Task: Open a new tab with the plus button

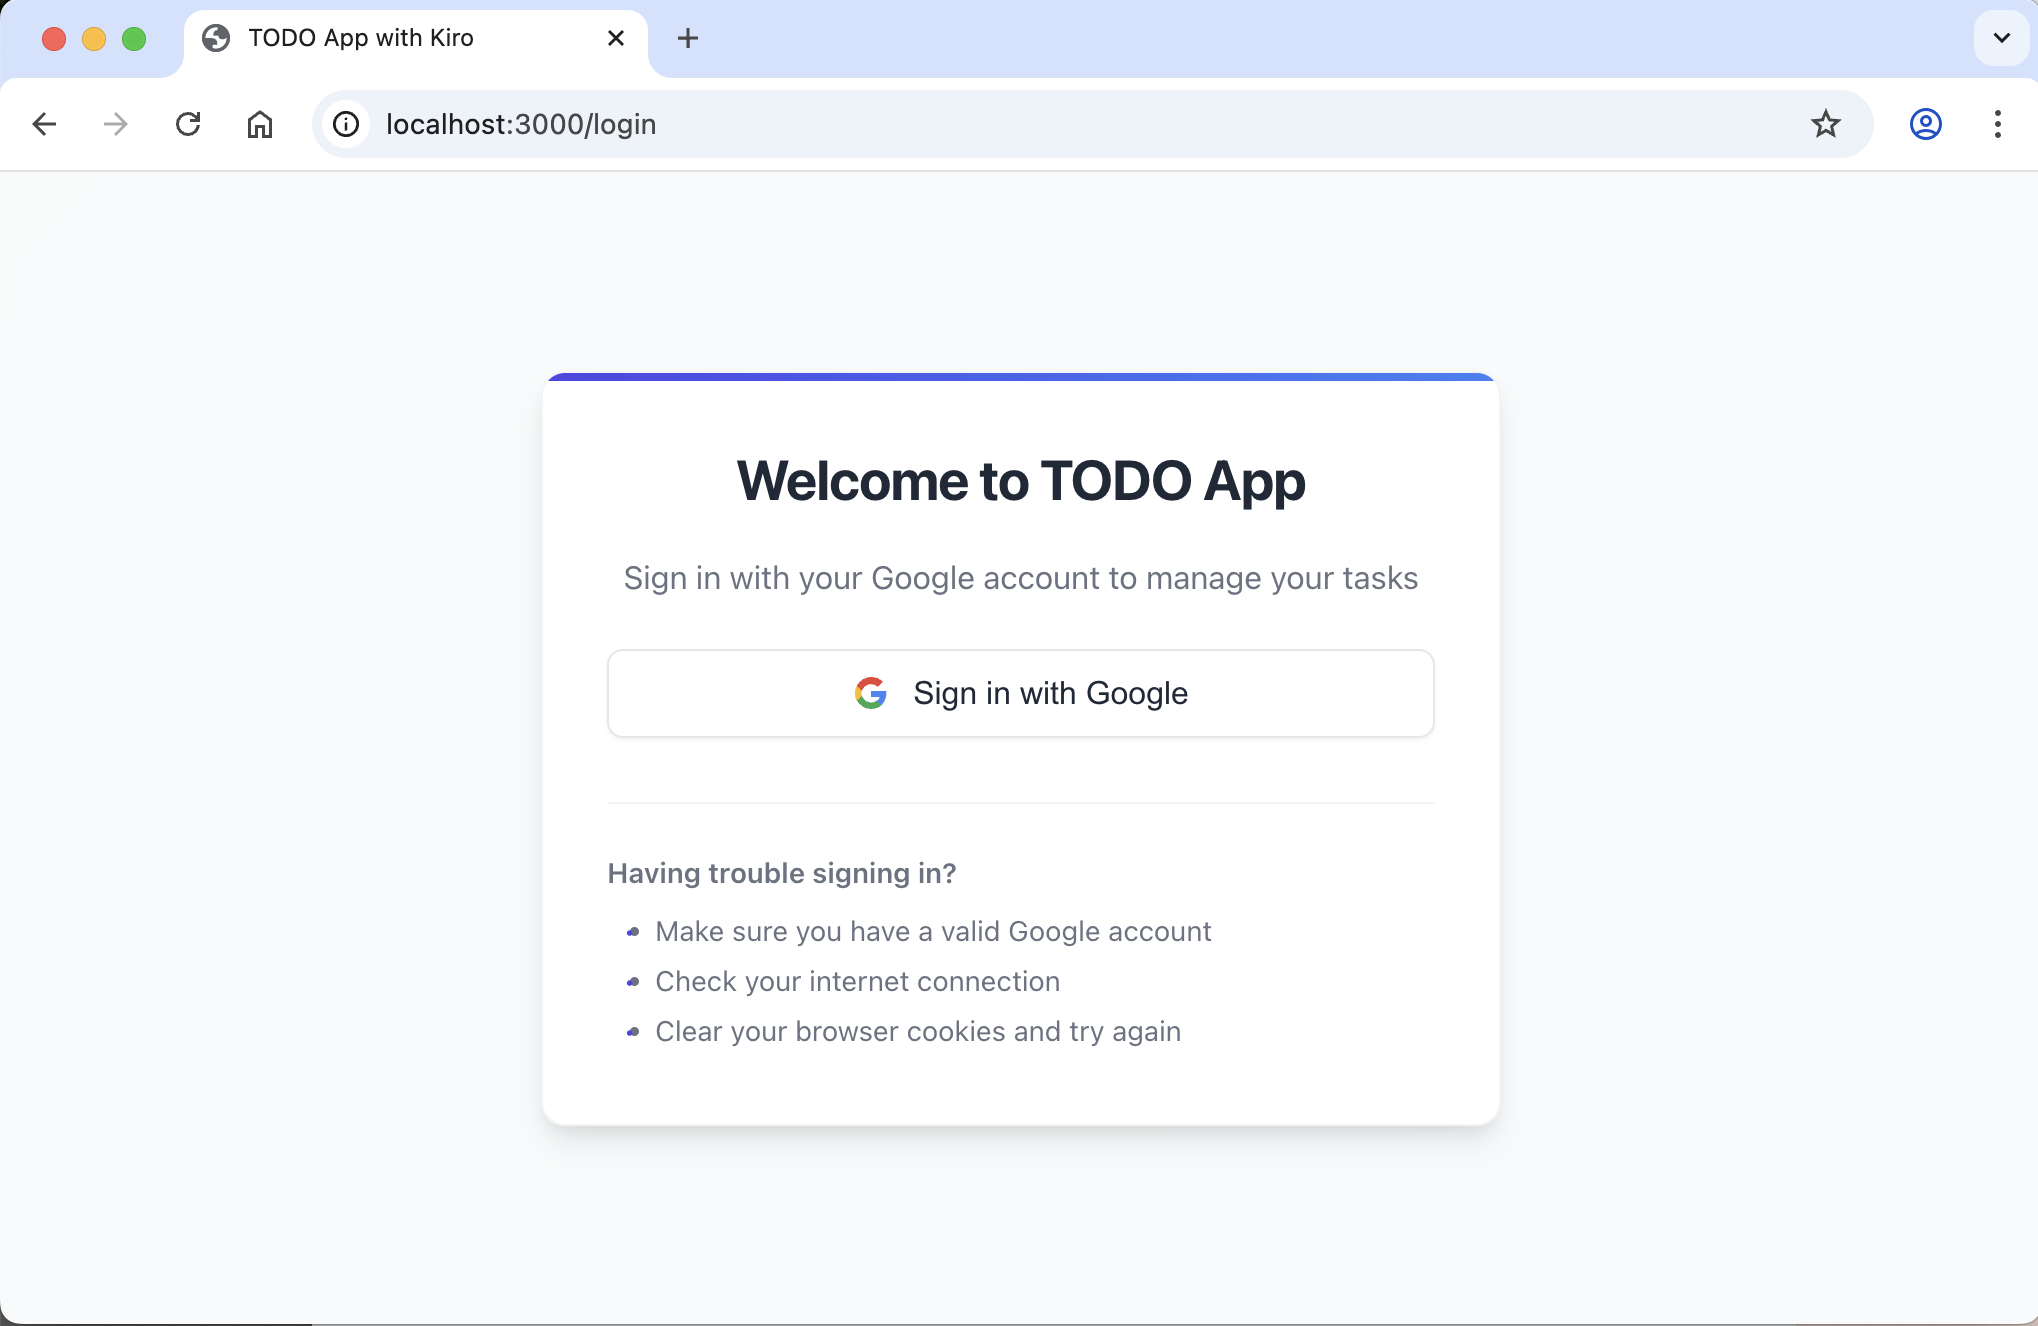Action: 688,38
